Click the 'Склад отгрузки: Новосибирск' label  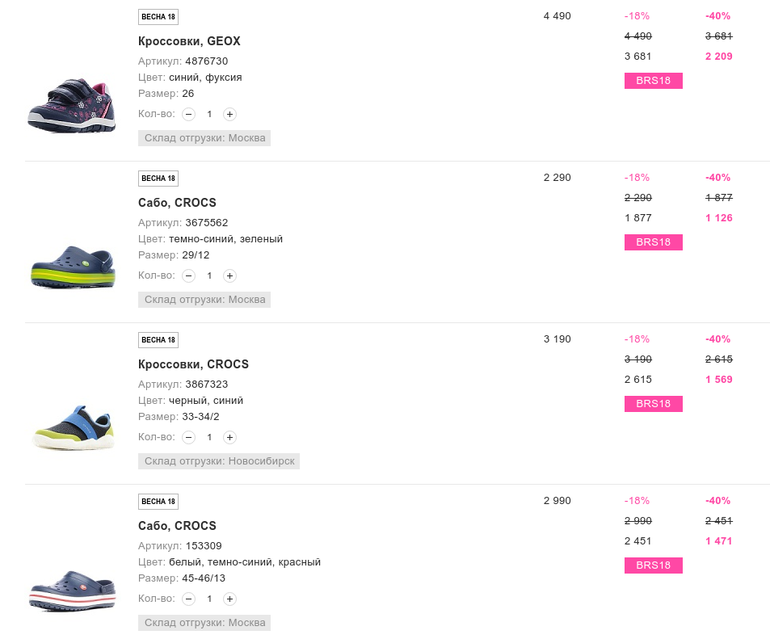(219, 461)
